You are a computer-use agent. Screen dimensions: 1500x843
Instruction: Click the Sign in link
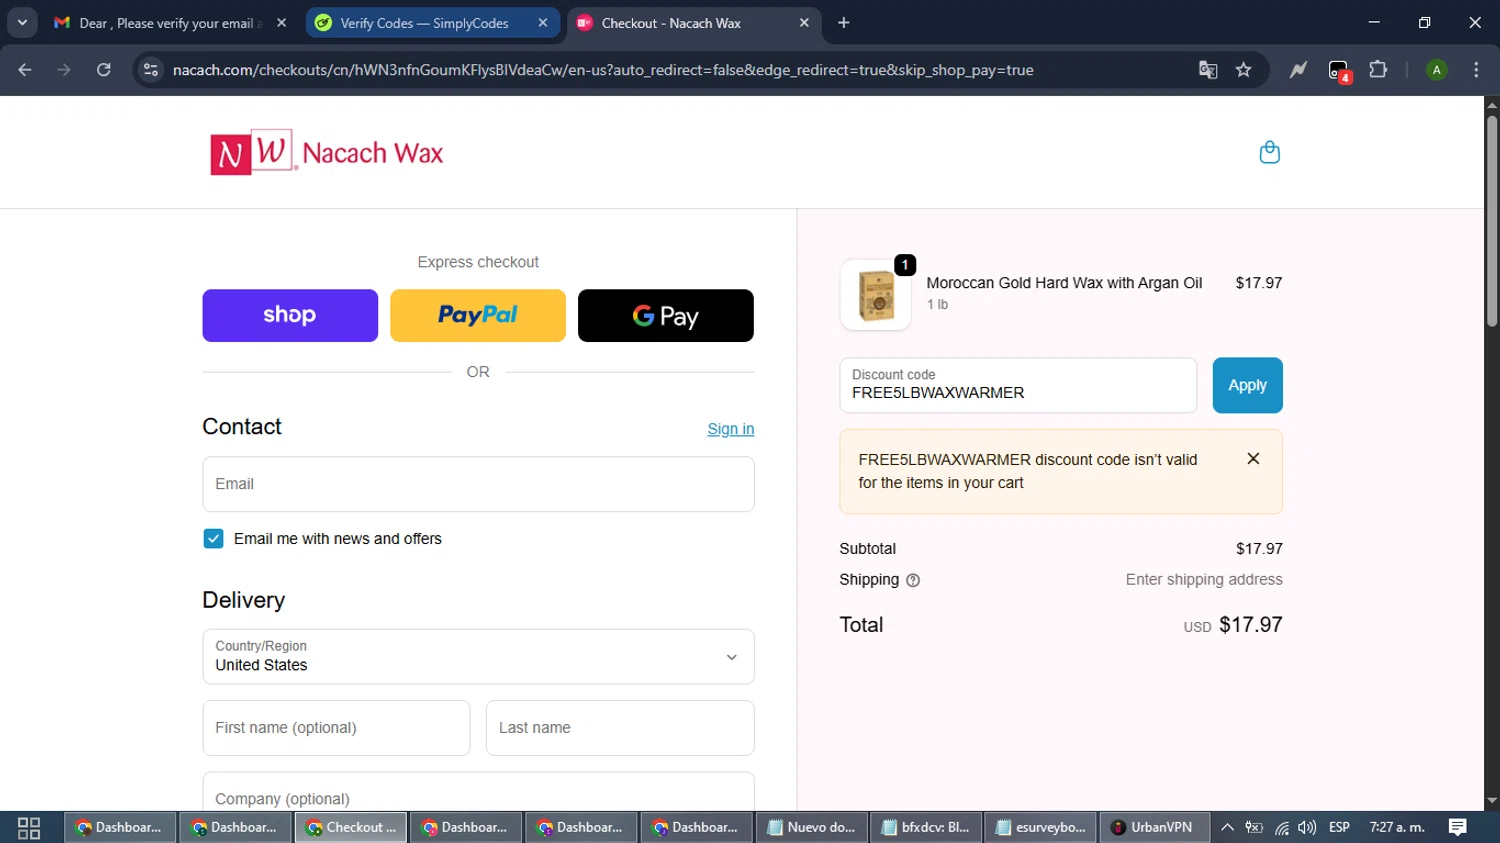click(x=731, y=429)
